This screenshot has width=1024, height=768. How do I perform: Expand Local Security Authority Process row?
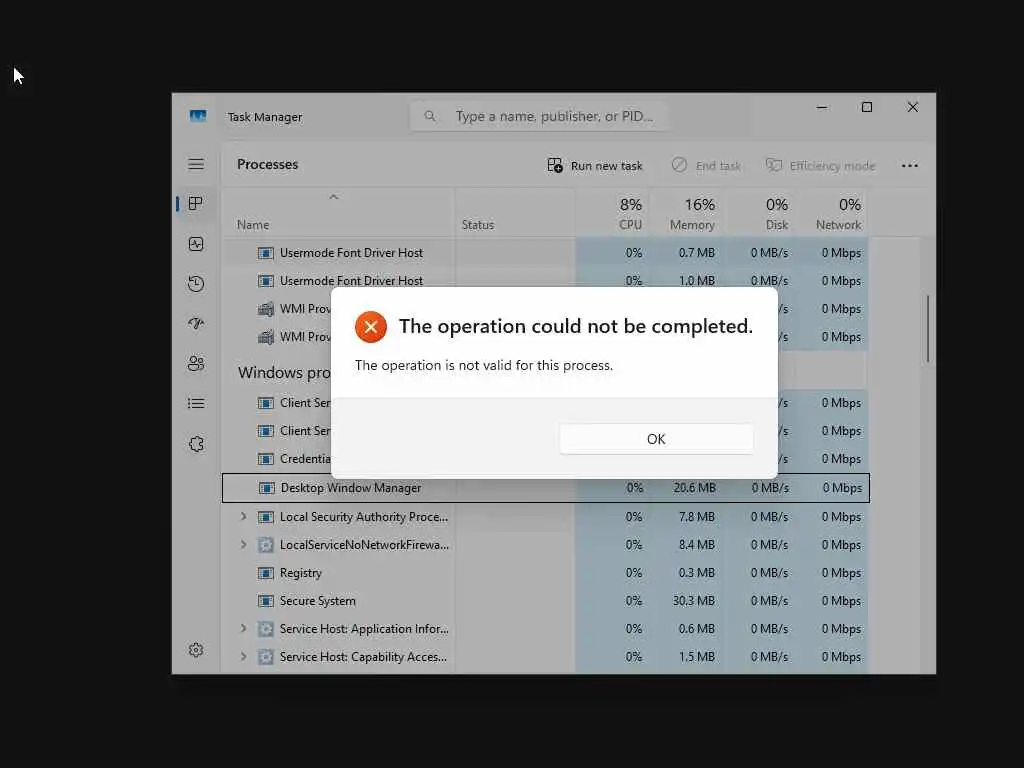pyautogui.click(x=244, y=517)
